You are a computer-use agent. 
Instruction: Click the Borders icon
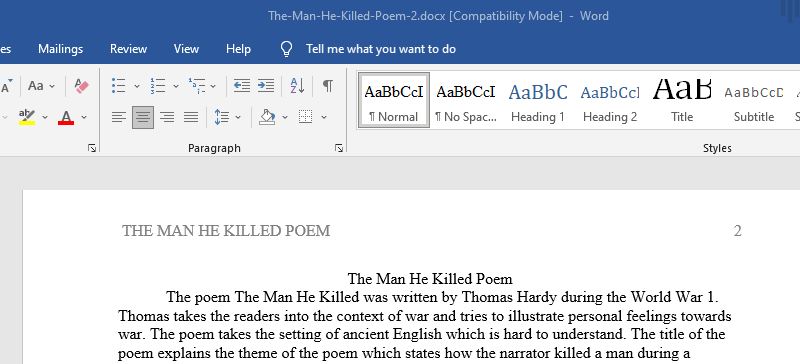(306, 117)
